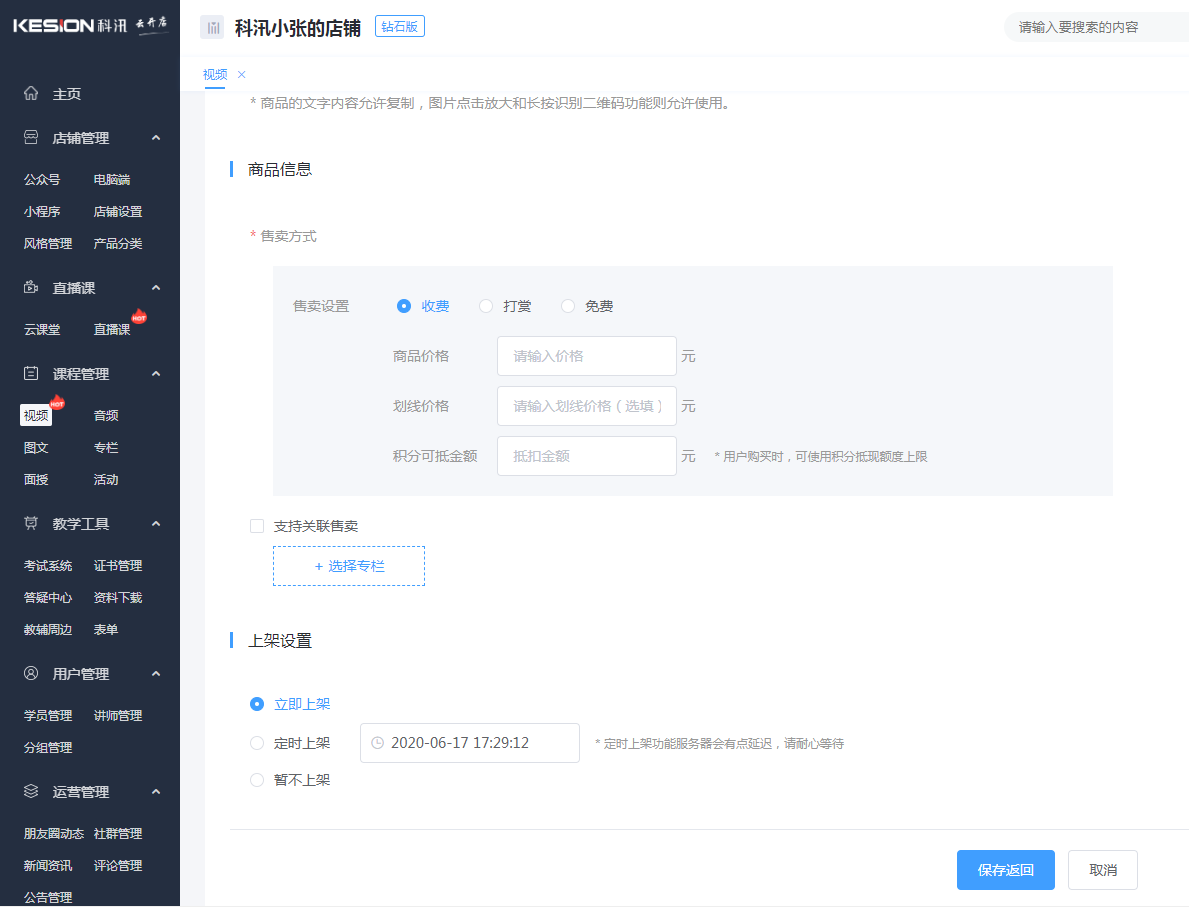Select the 店铺管理 storefront icon
The height and width of the screenshot is (908, 1189).
click(29, 137)
